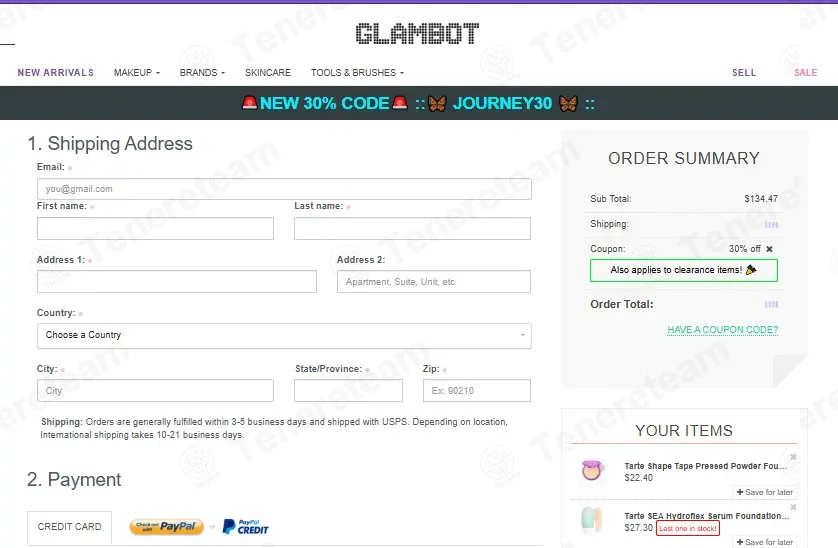The image size is (838, 548).
Task: Open the Tarte SEA Hydroflex Serum Foundation title
Action: click(707, 516)
